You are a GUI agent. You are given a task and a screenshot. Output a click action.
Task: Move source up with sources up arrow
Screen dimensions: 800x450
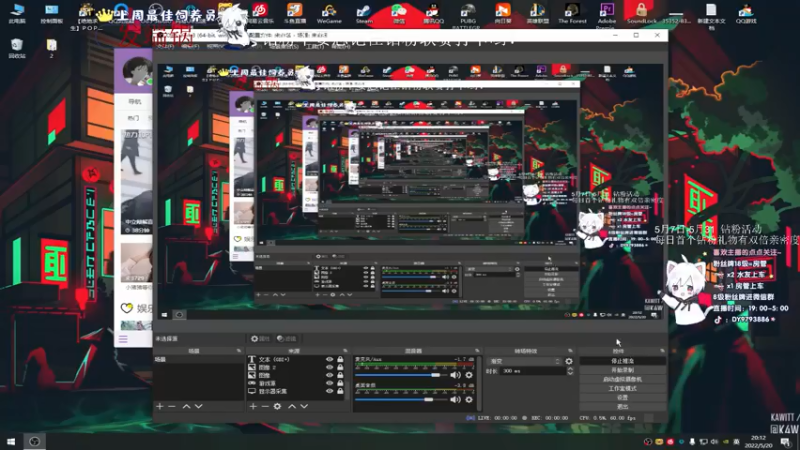(292, 406)
